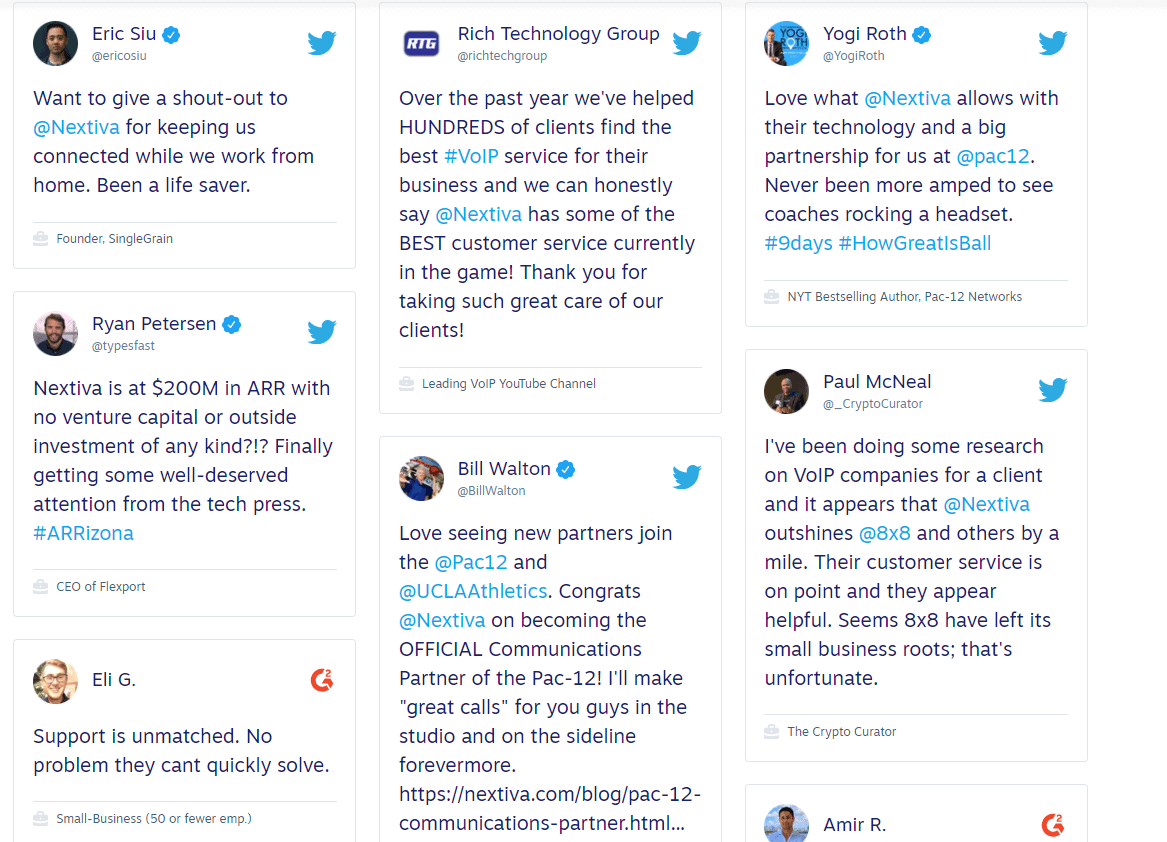Viewport: 1167px width, 842px height.
Task: Click Eric Siu's verified badge
Action: coord(171,34)
